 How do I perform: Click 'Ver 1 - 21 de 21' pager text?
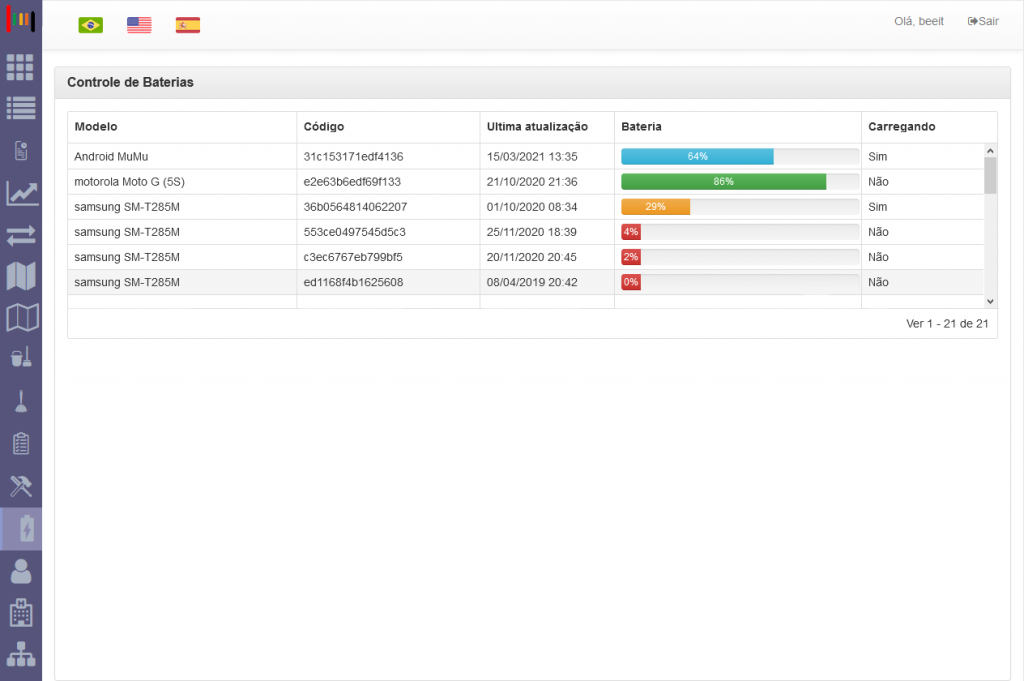coord(947,324)
